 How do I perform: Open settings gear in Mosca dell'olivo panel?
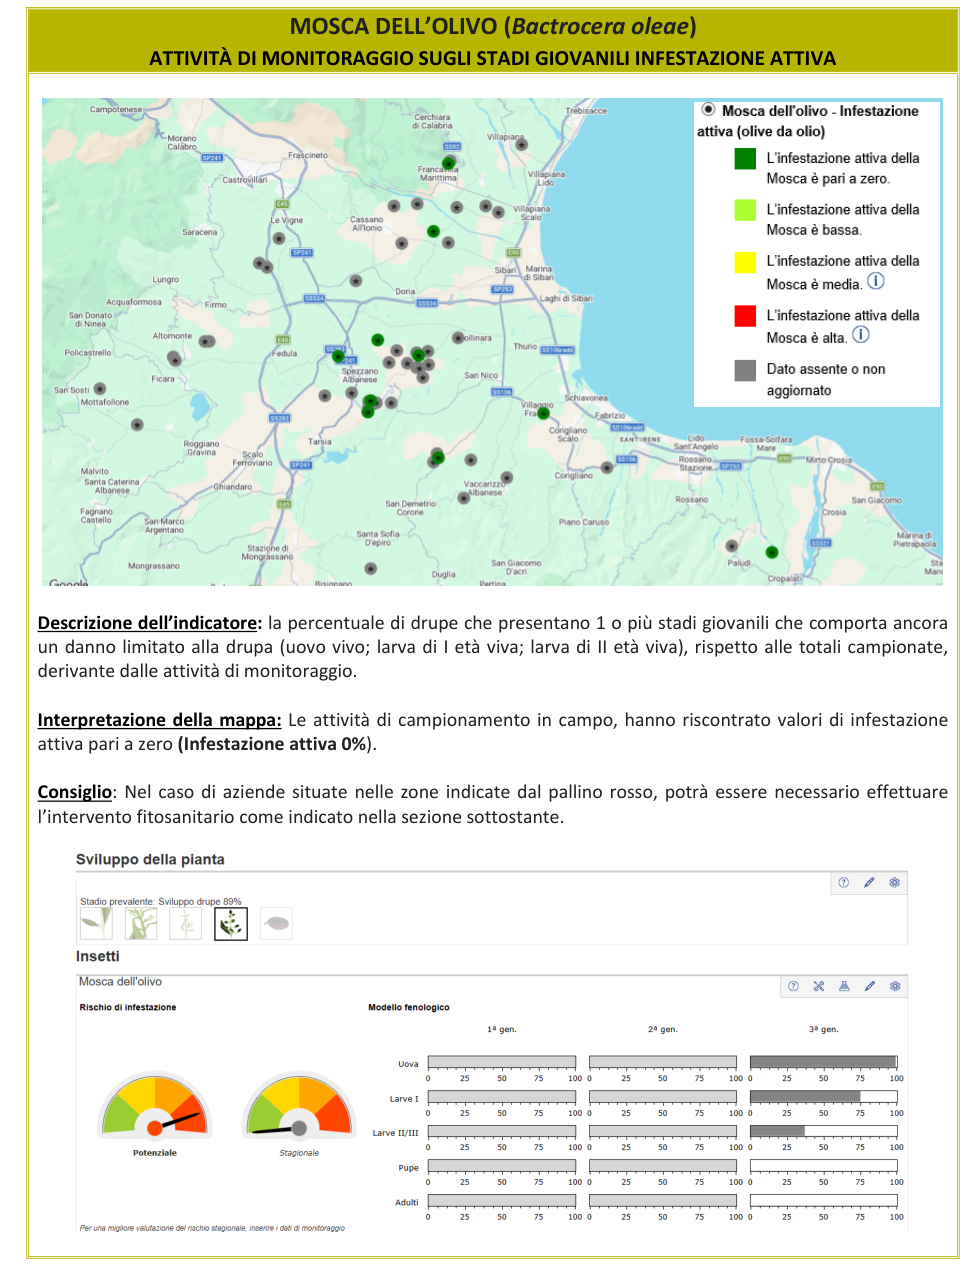(x=895, y=986)
